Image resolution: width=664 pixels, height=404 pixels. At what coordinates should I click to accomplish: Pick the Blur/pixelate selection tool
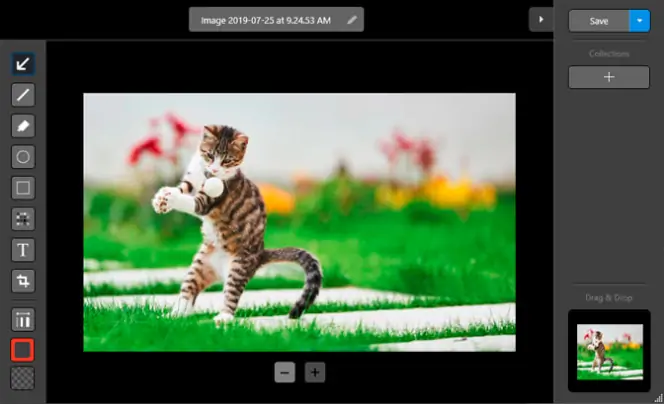(x=23, y=219)
